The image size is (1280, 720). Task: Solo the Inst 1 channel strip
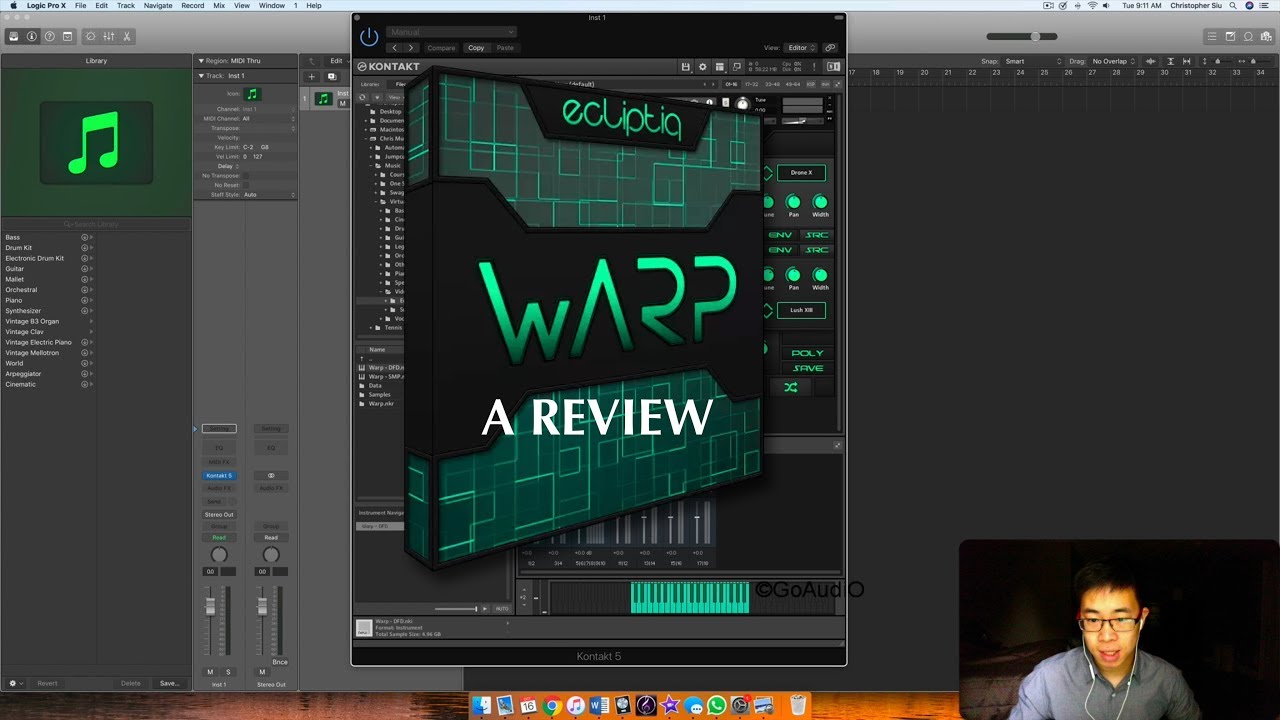pos(227,671)
